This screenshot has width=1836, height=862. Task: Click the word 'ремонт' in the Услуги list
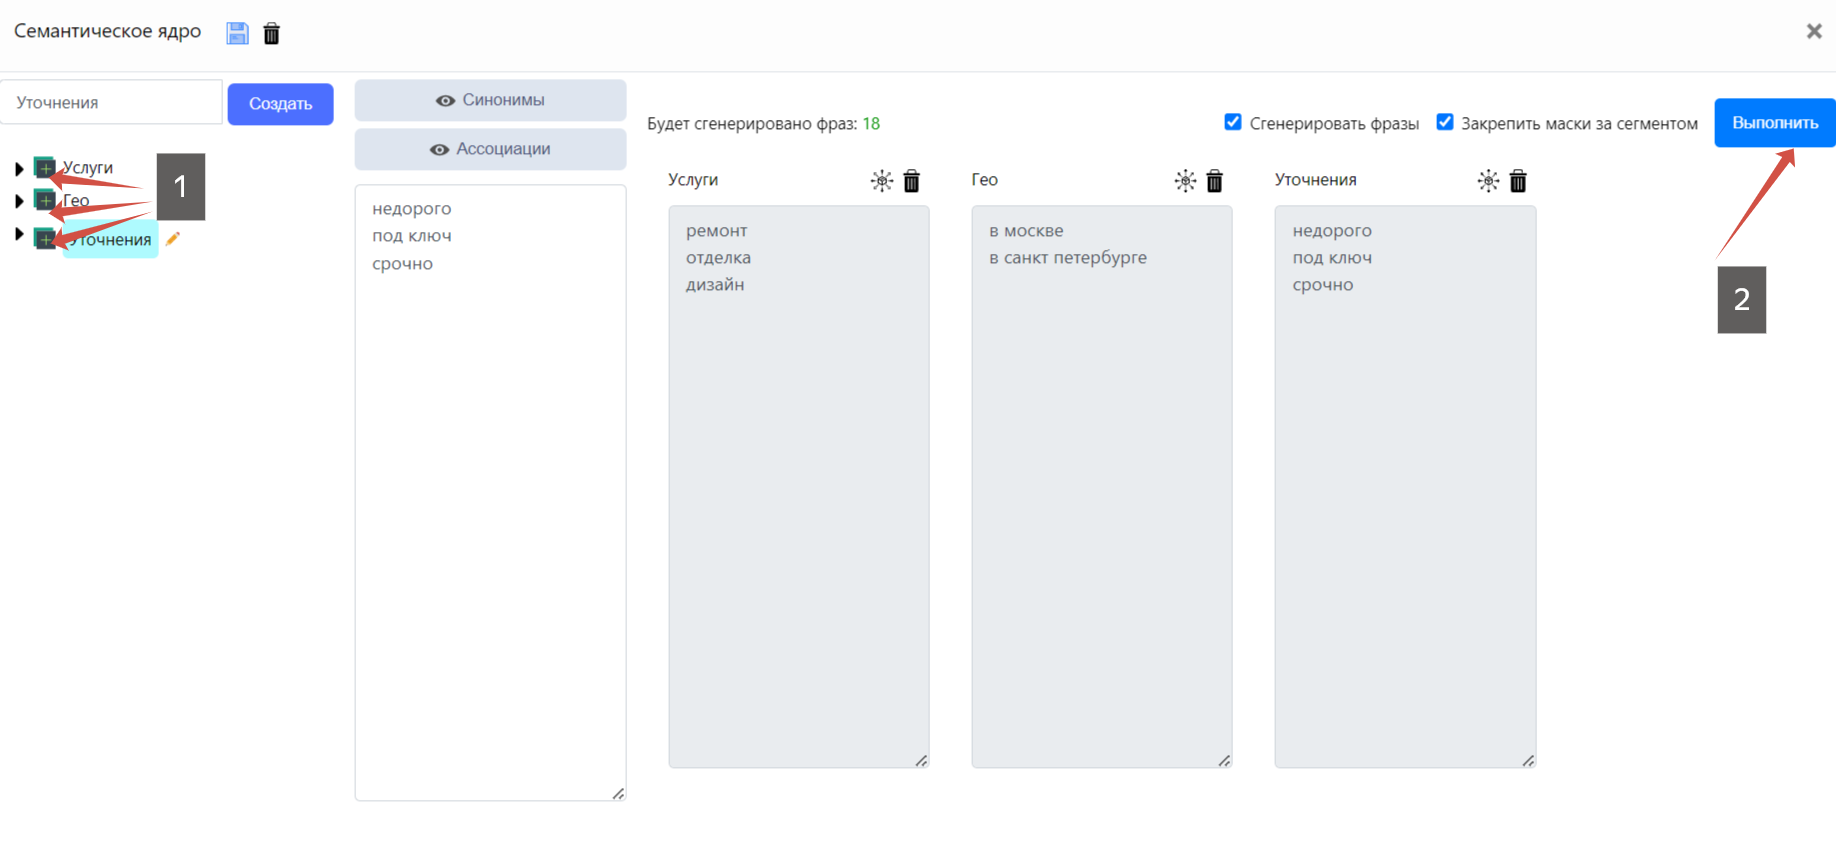[x=716, y=231]
